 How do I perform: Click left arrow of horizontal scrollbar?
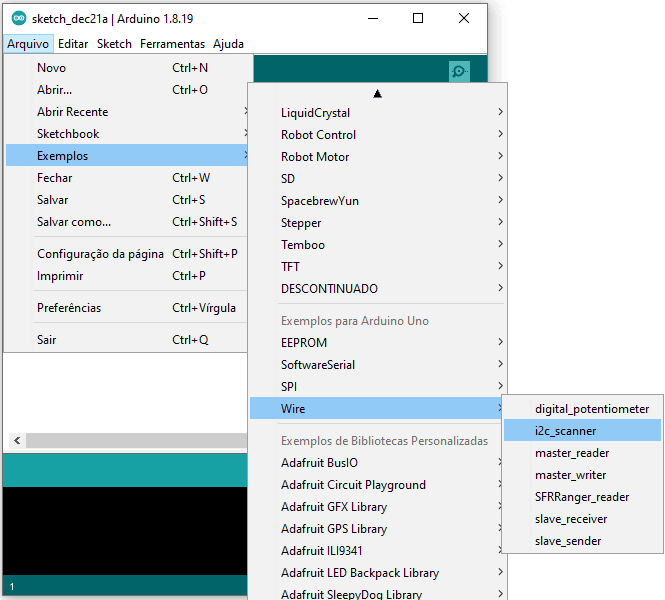[17, 441]
